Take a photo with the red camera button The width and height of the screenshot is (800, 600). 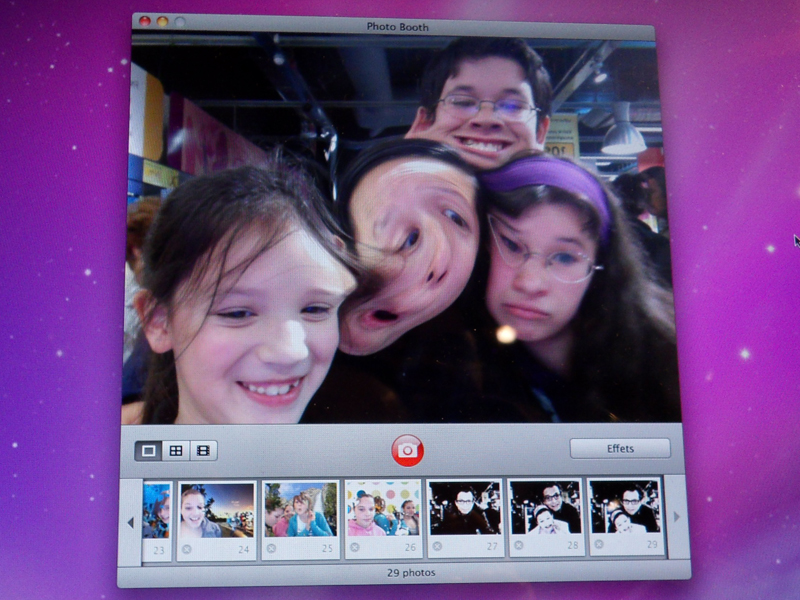point(407,451)
